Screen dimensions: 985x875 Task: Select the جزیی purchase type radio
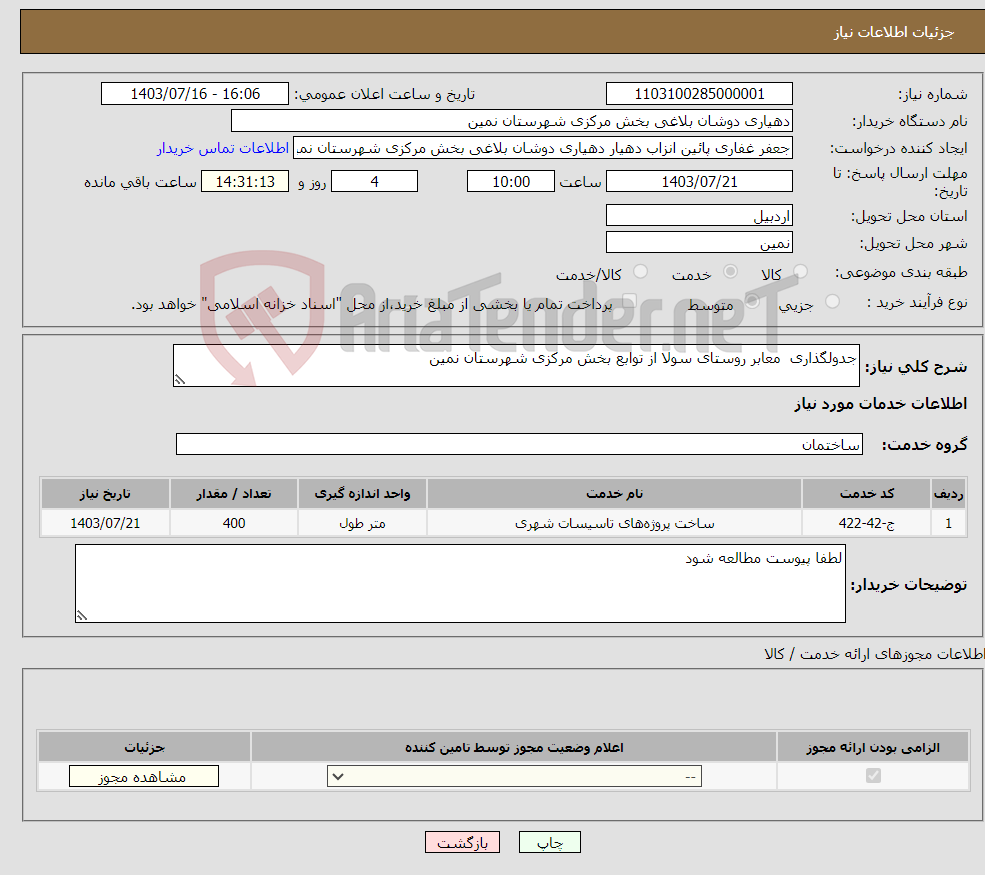(832, 302)
